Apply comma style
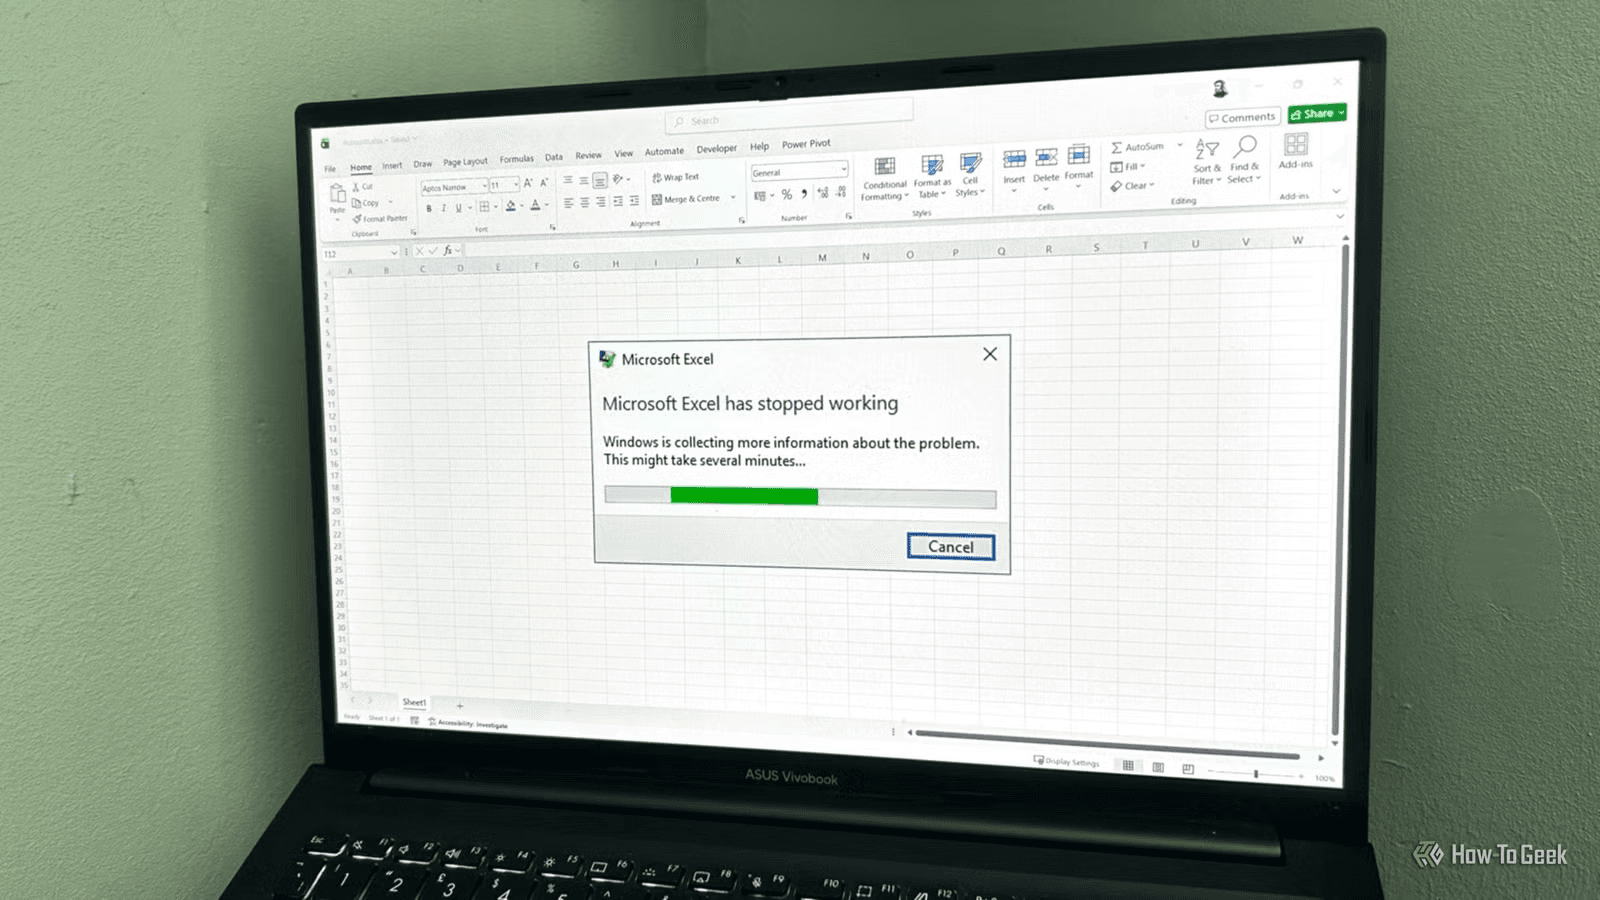The image size is (1600, 900). (x=804, y=193)
